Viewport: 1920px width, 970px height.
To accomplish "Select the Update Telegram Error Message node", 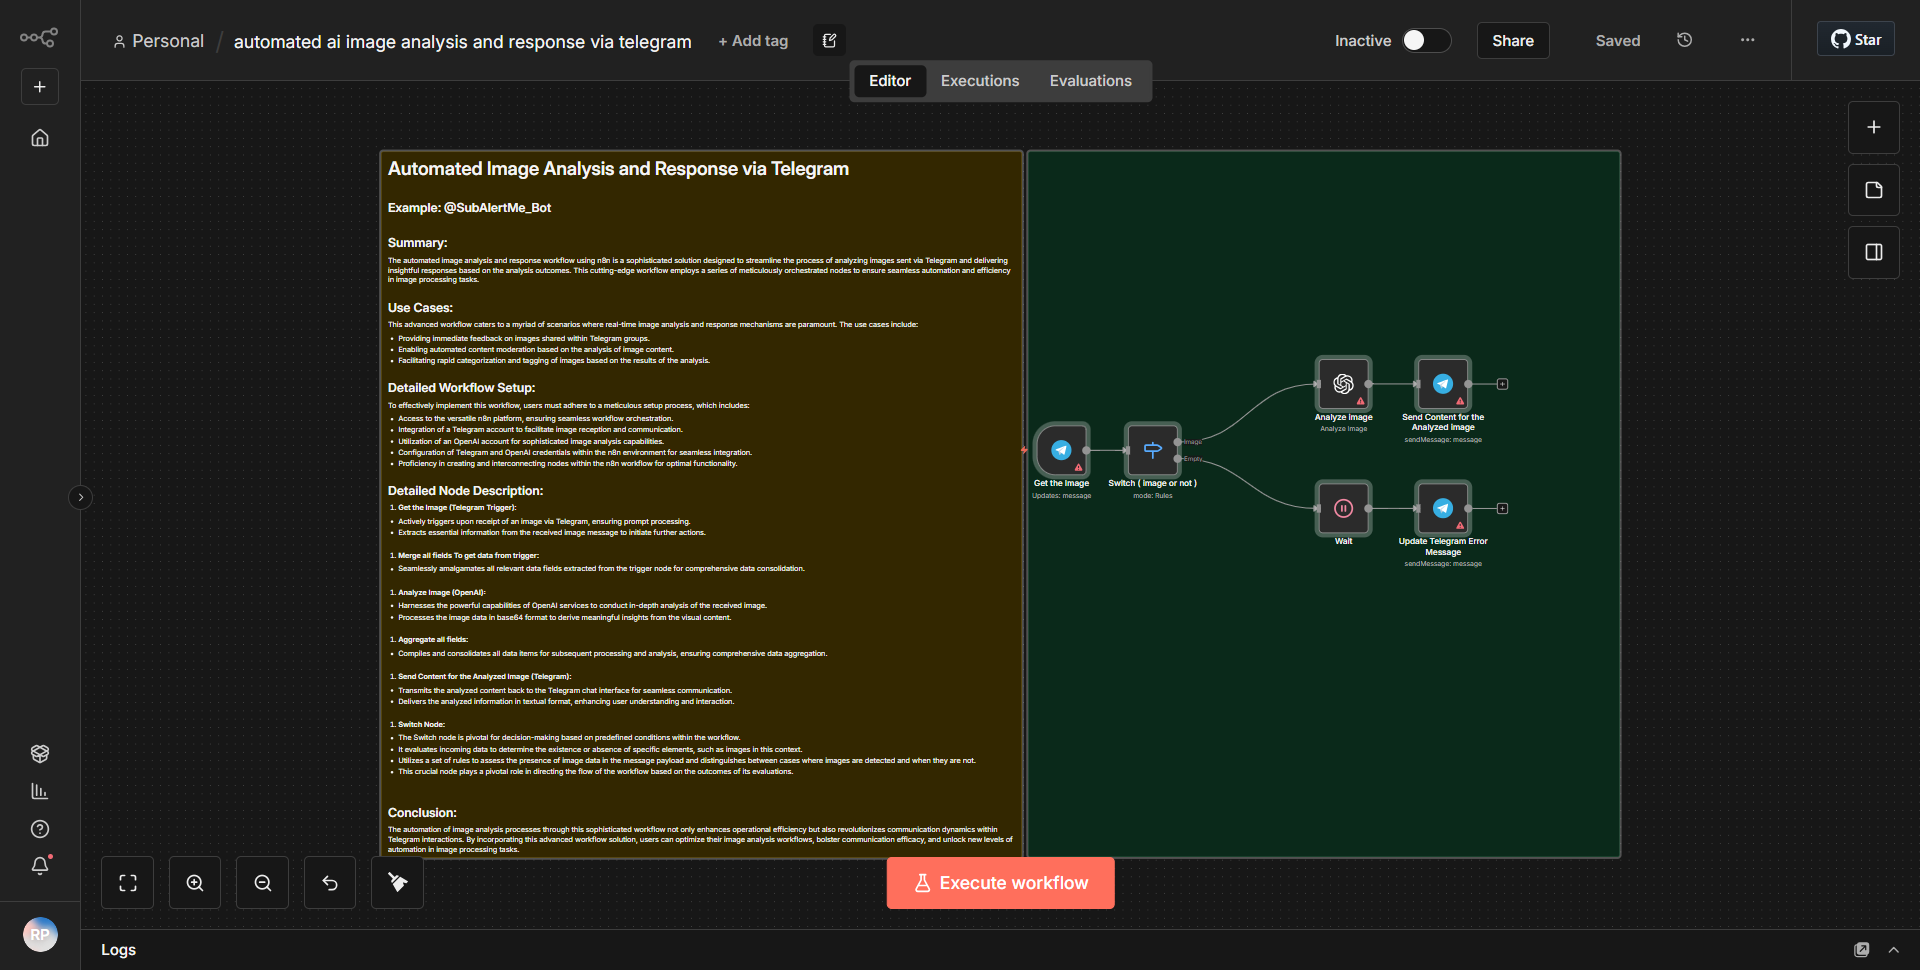I will tap(1443, 508).
